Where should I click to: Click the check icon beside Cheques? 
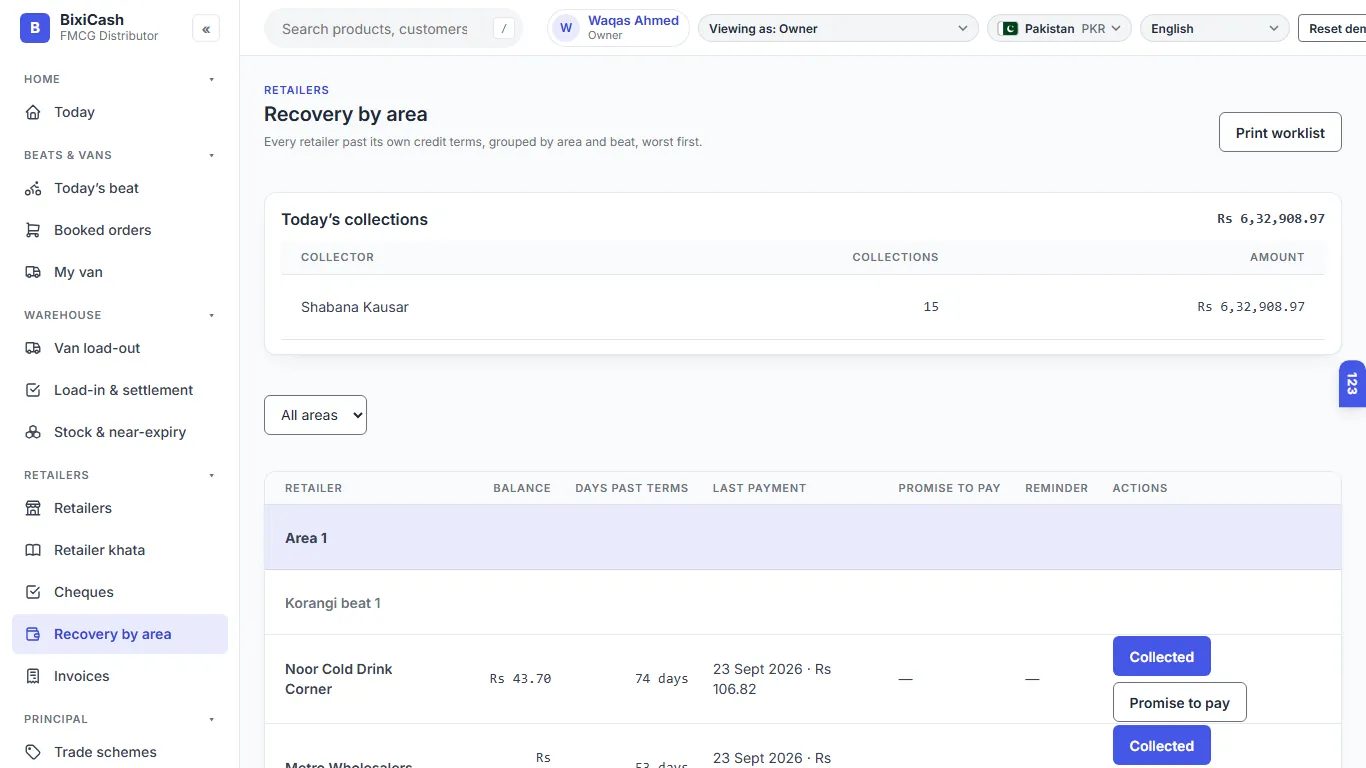(x=33, y=592)
